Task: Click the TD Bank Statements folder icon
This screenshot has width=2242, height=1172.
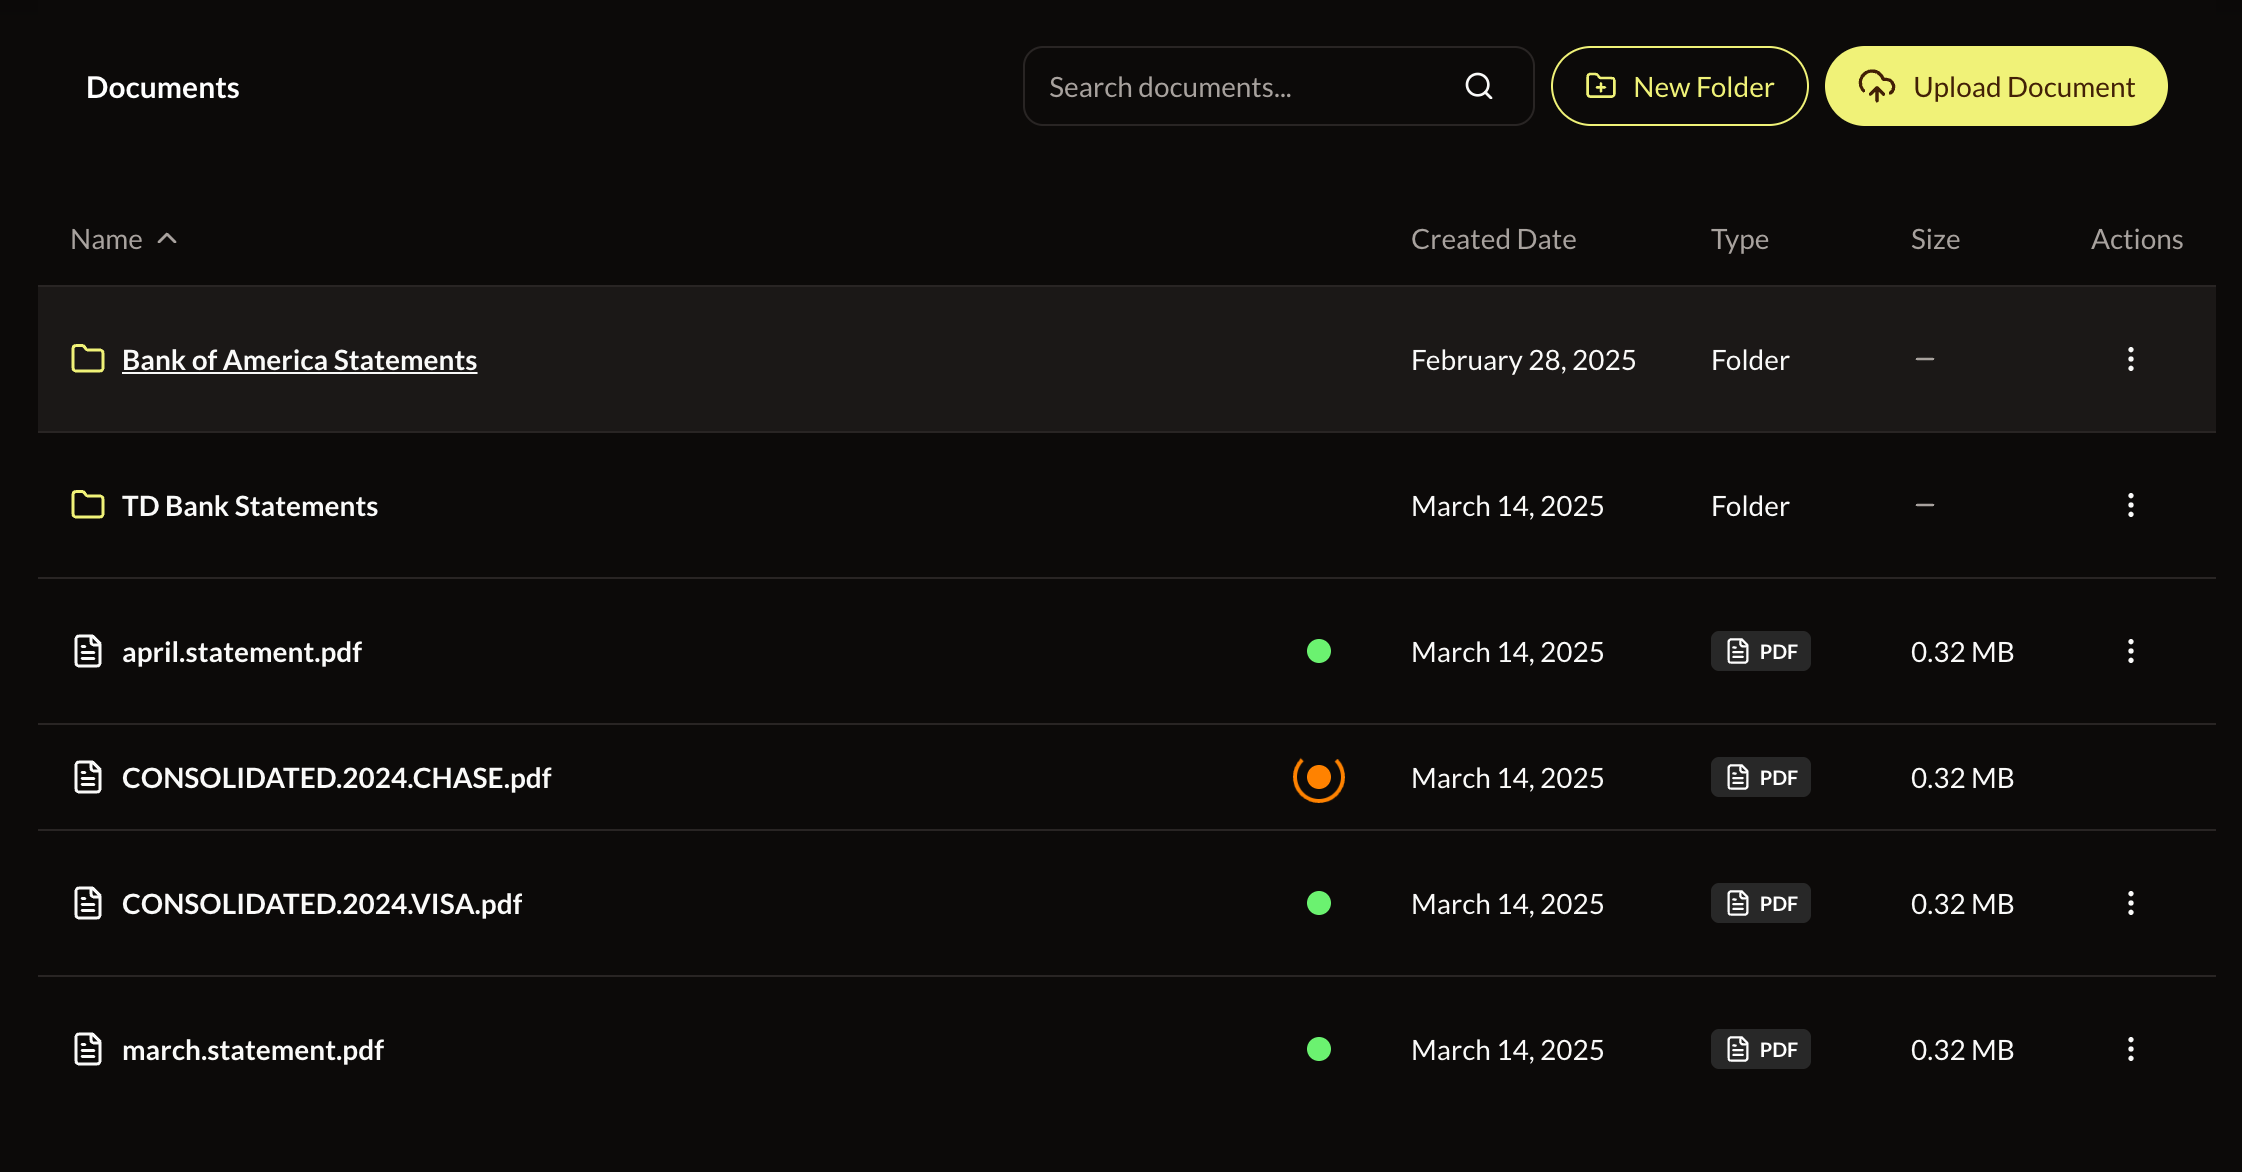Action: pyautogui.click(x=88, y=505)
